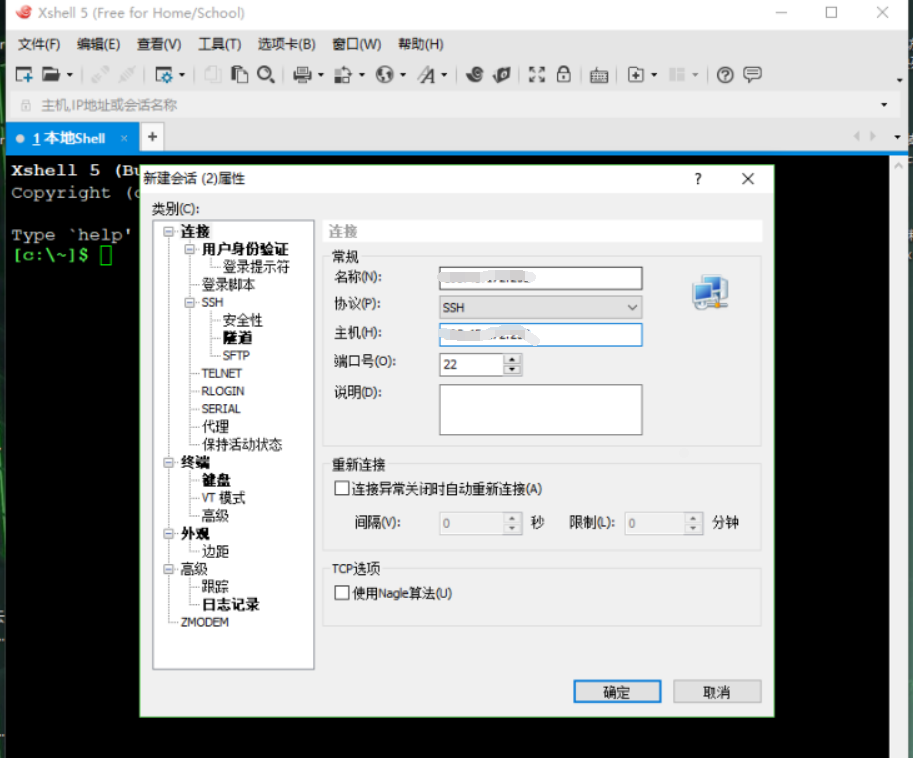The width and height of the screenshot is (913, 758).
Task: Click the Xftp green leaf icon
Action: coord(501,75)
